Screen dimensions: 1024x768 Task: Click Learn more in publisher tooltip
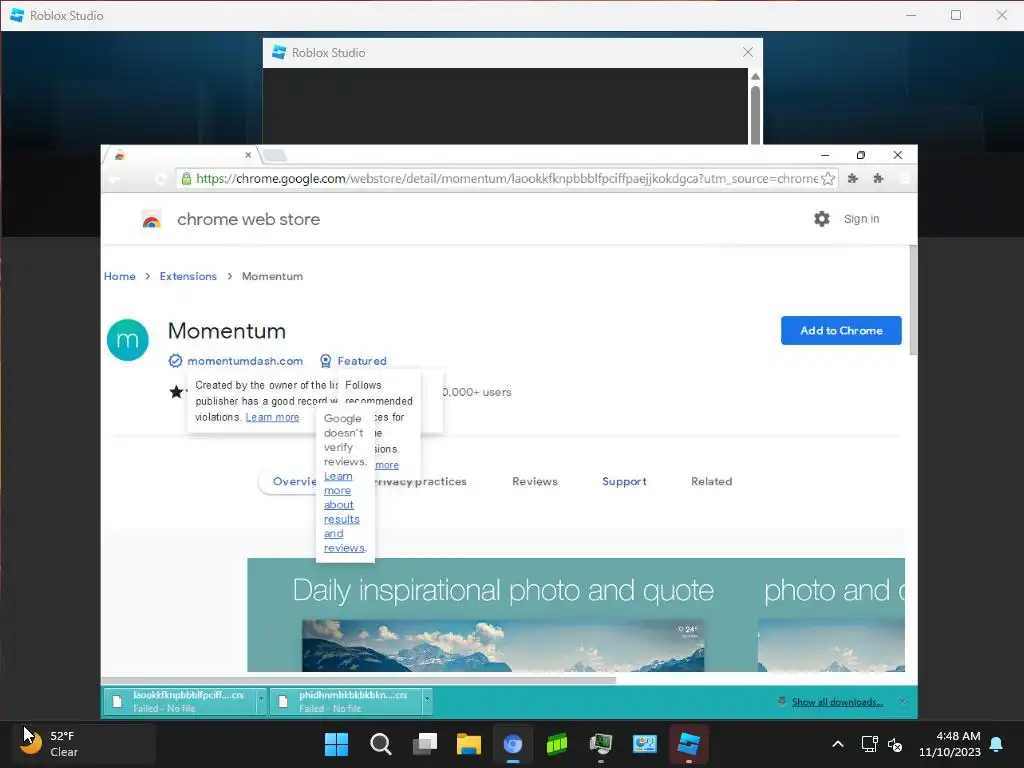click(272, 417)
